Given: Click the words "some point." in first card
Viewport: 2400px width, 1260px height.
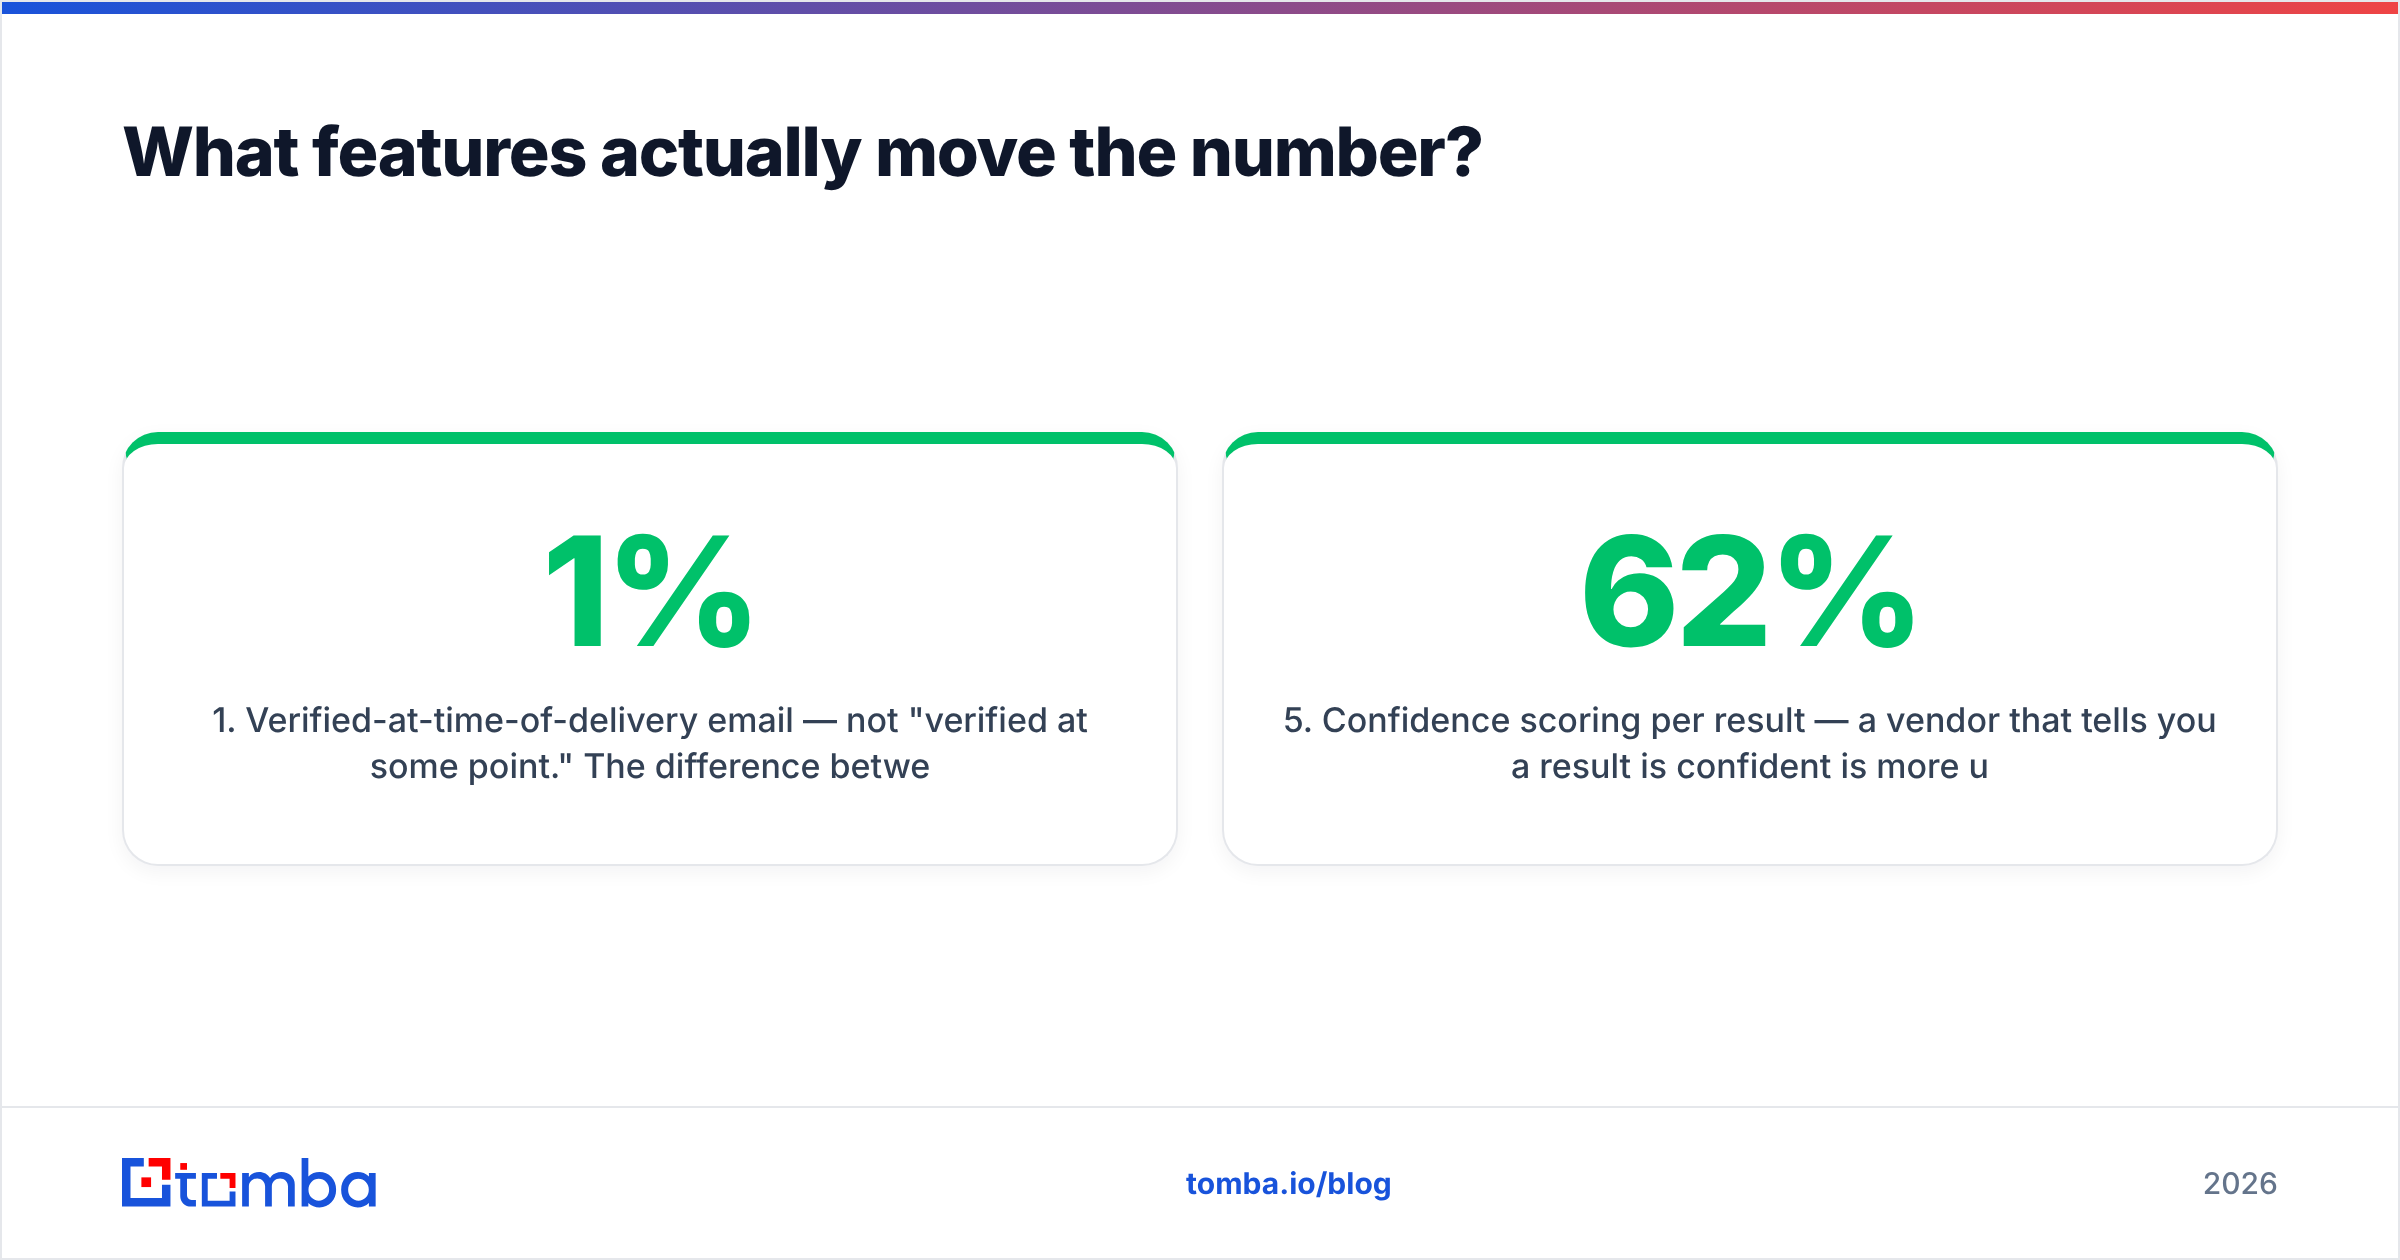Looking at the screenshot, I should (471, 767).
